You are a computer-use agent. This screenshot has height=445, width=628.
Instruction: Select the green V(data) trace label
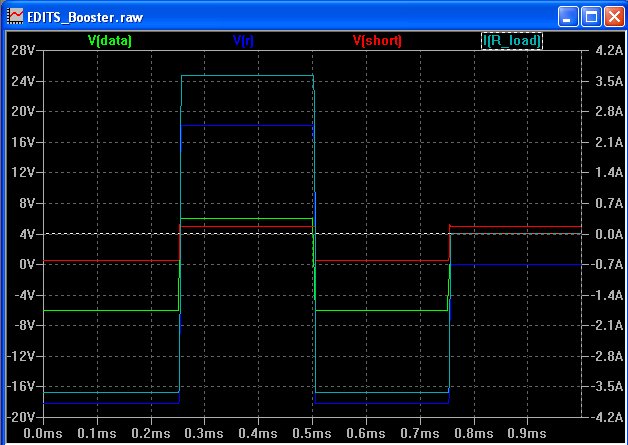pyautogui.click(x=110, y=41)
